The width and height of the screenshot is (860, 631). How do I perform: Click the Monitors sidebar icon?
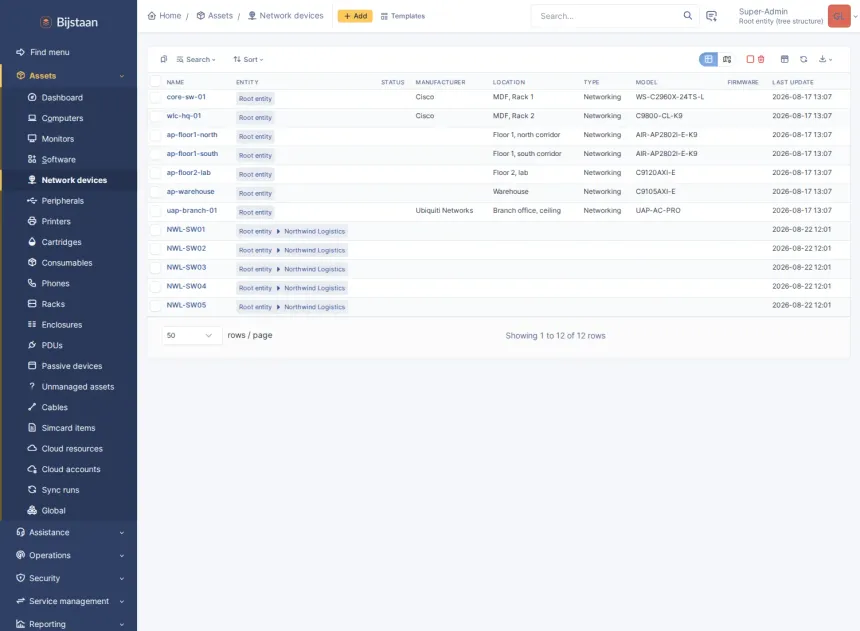(32, 138)
